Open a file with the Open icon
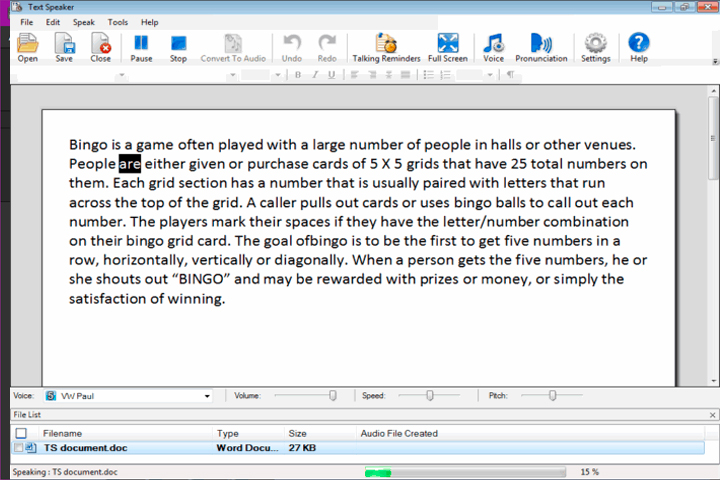The height and width of the screenshot is (480, 720). pyautogui.click(x=28, y=48)
